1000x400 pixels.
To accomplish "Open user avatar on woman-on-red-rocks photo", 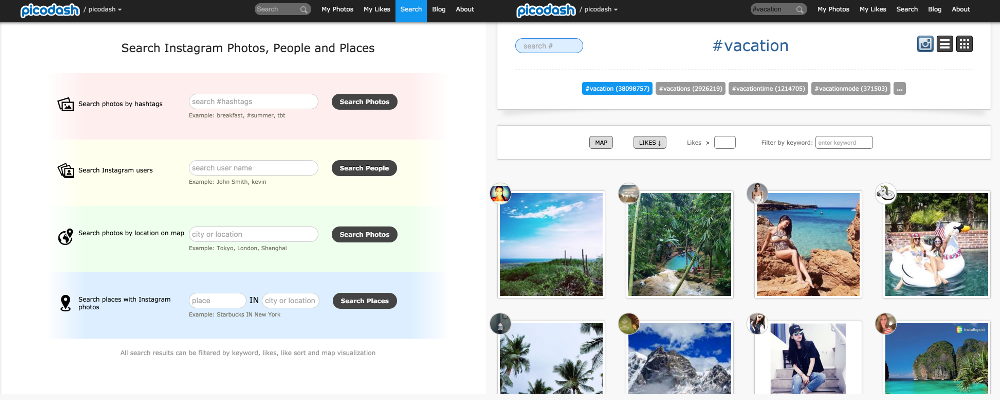I will [x=757, y=193].
